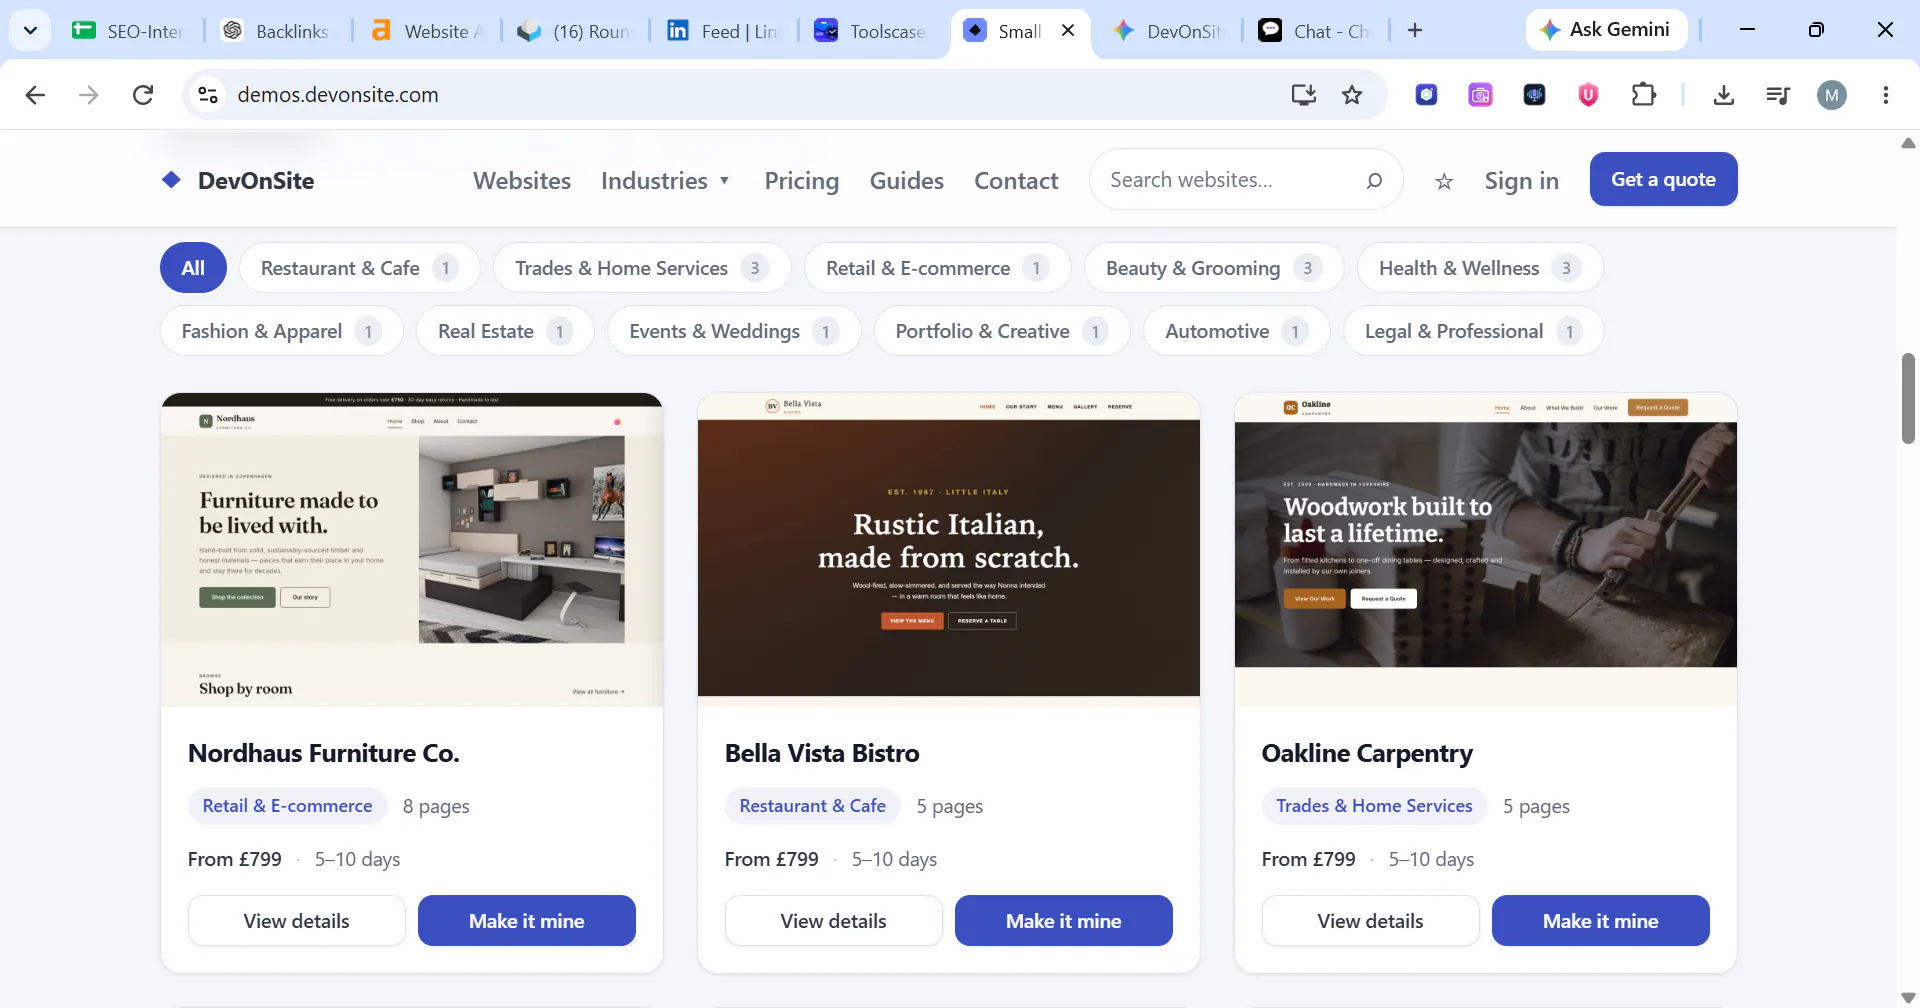
Task: Click the Sign in link
Action: coord(1521,181)
